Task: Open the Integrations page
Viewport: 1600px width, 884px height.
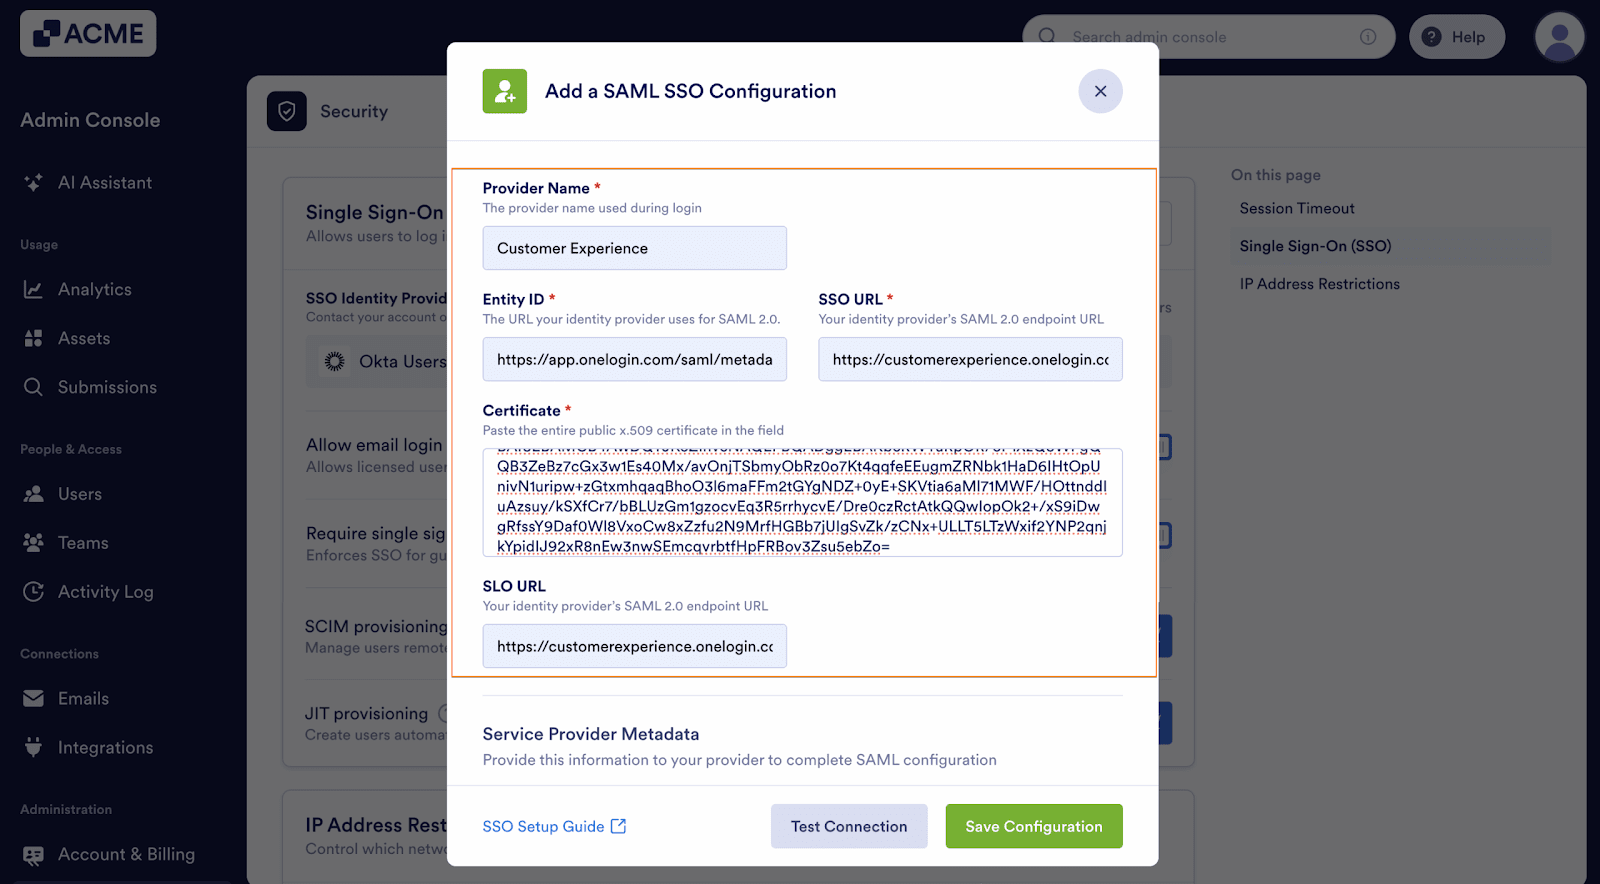Action: point(105,747)
